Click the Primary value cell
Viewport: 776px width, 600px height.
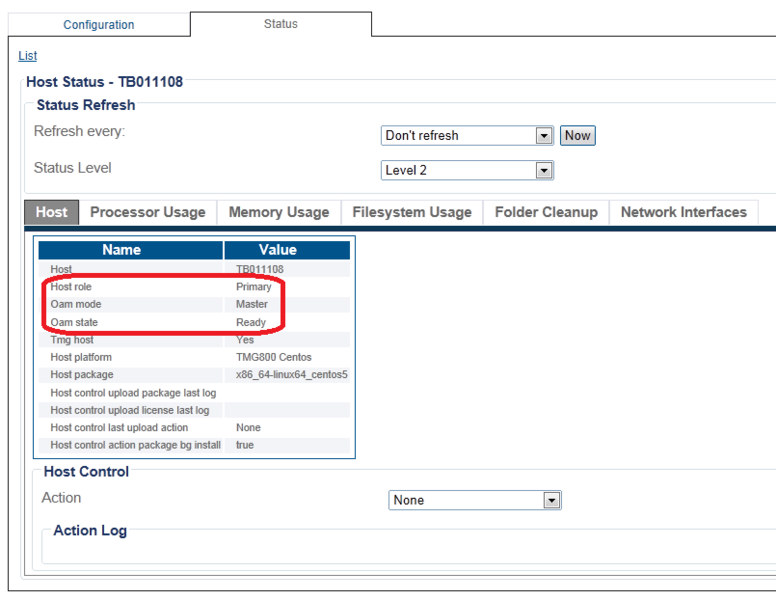coord(253,287)
